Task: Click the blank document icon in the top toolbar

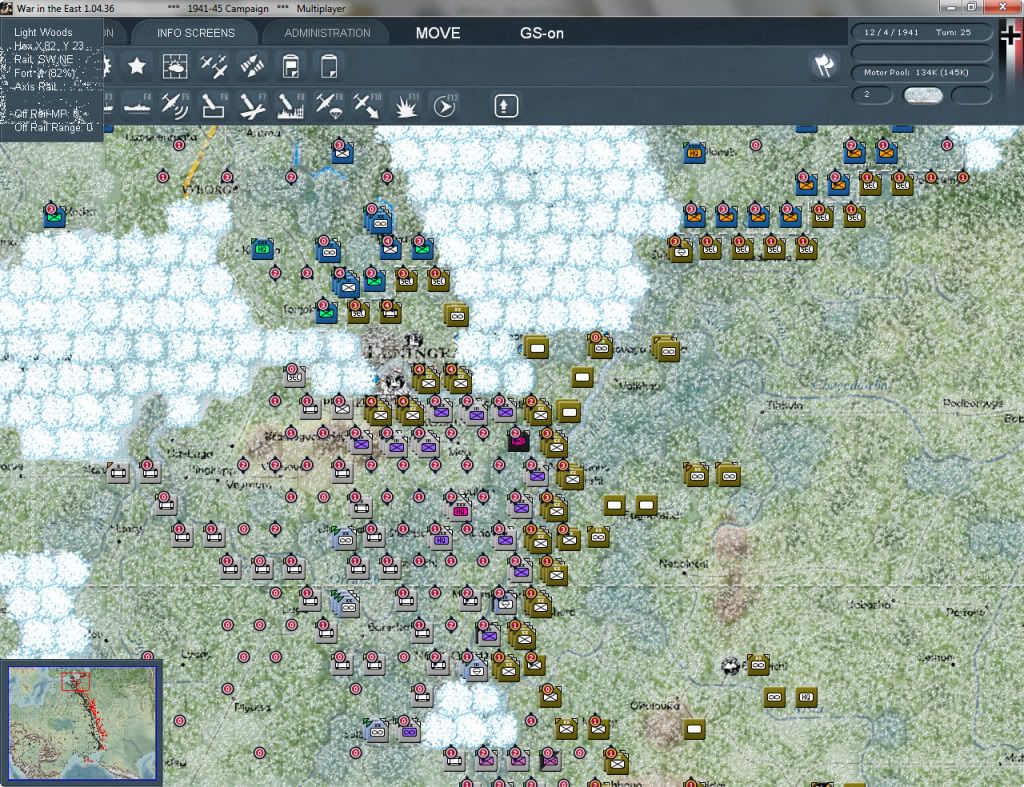Action: click(x=329, y=66)
